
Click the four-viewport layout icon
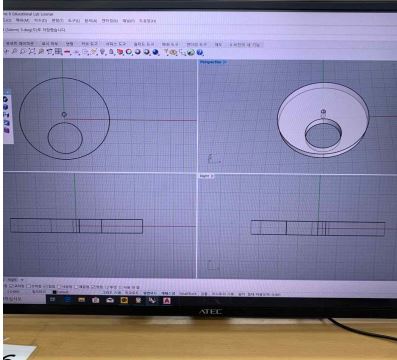pos(58,52)
